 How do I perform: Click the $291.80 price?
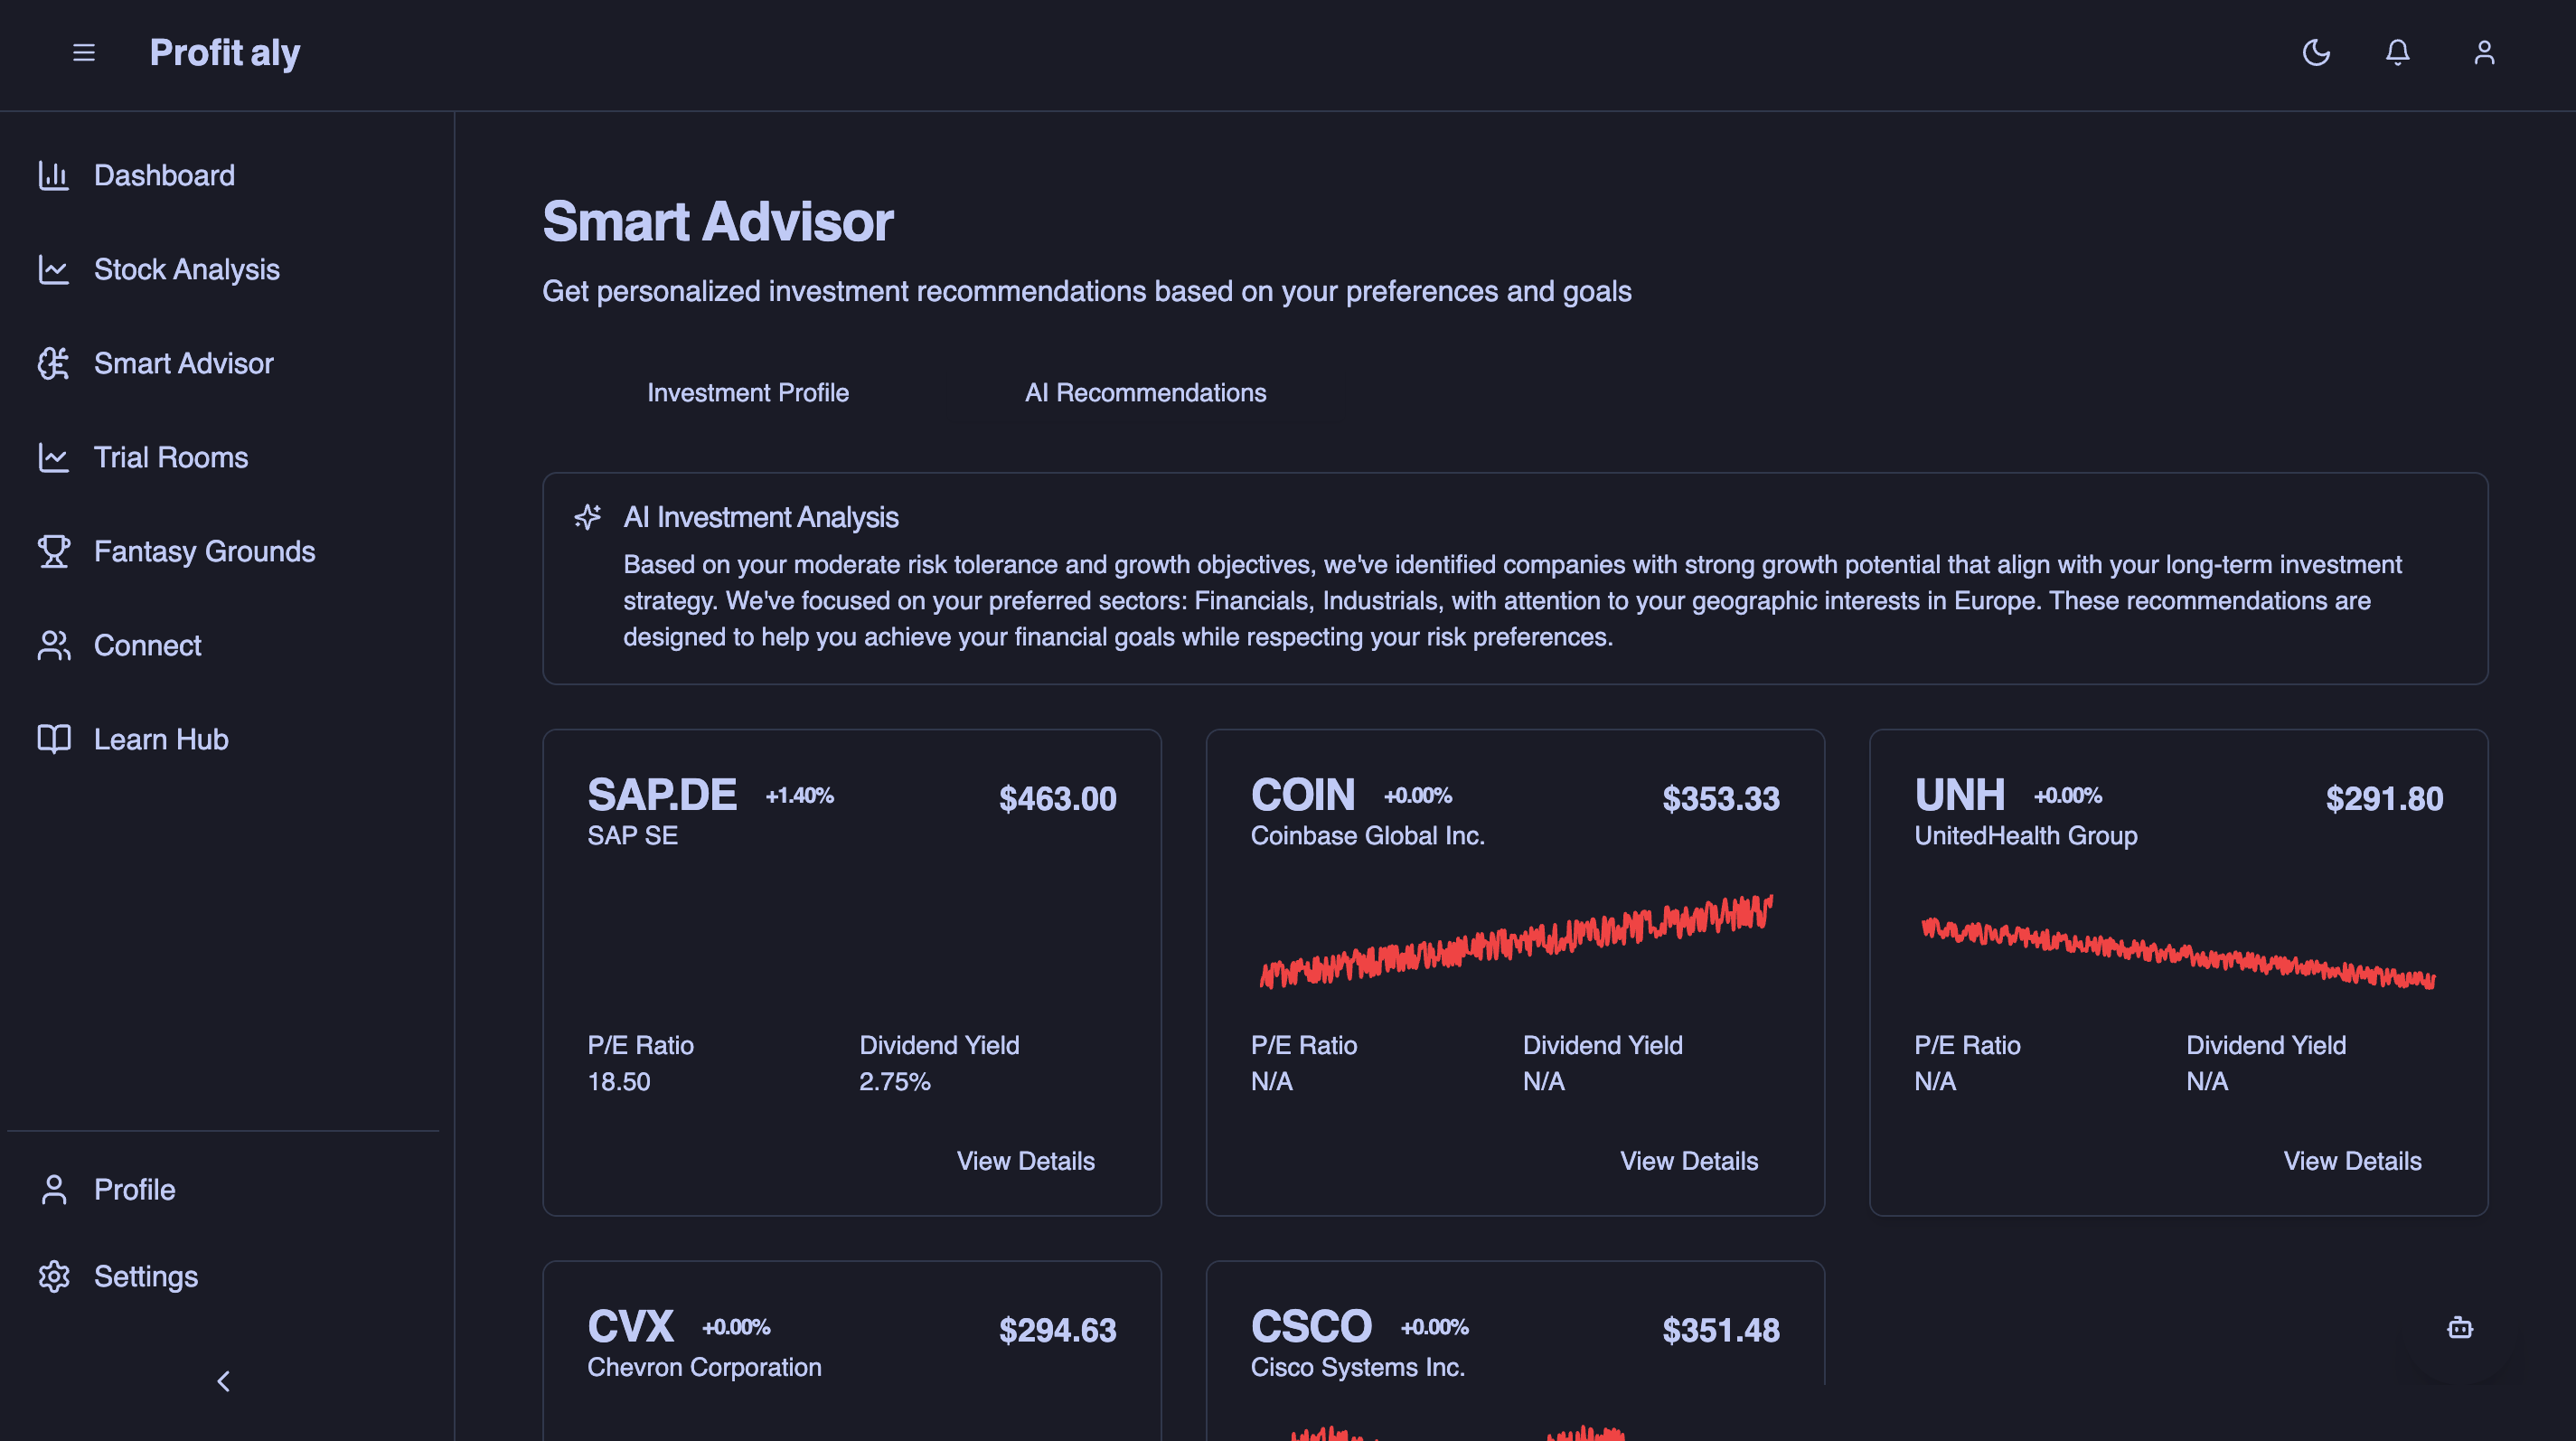click(2384, 799)
